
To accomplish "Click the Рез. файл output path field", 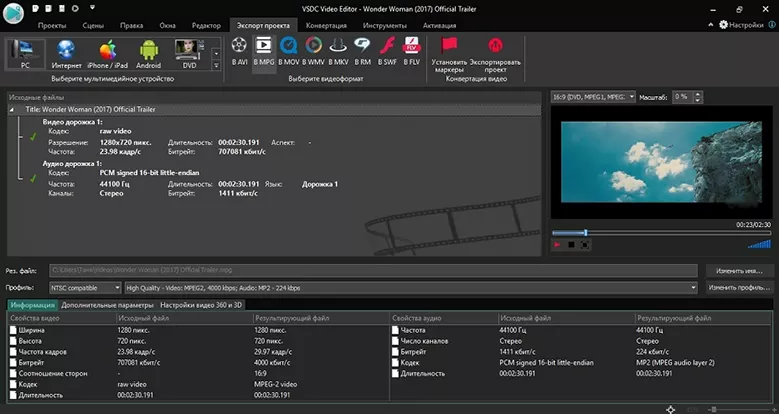I will pyautogui.click(x=373, y=270).
